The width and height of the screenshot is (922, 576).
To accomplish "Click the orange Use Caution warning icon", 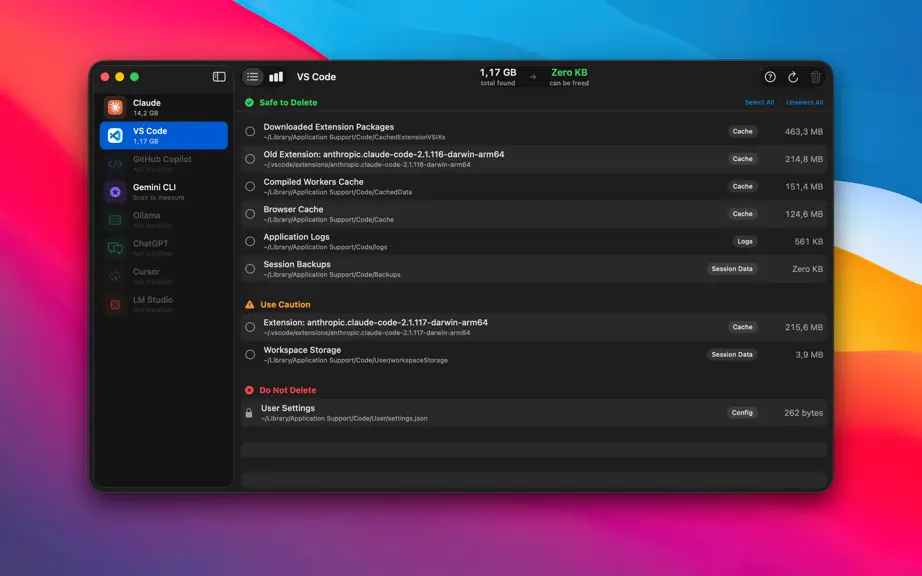I will (249, 304).
